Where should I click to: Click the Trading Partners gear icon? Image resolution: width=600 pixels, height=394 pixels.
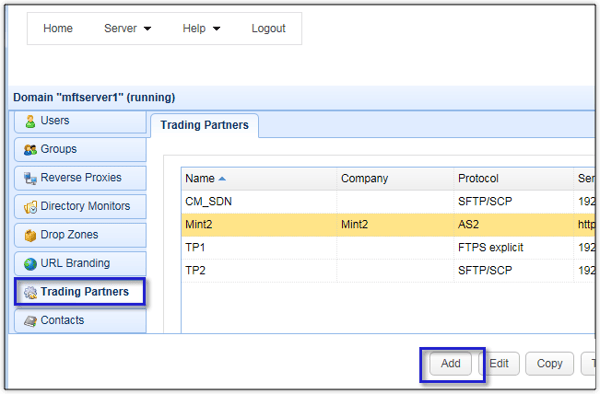click(x=30, y=292)
